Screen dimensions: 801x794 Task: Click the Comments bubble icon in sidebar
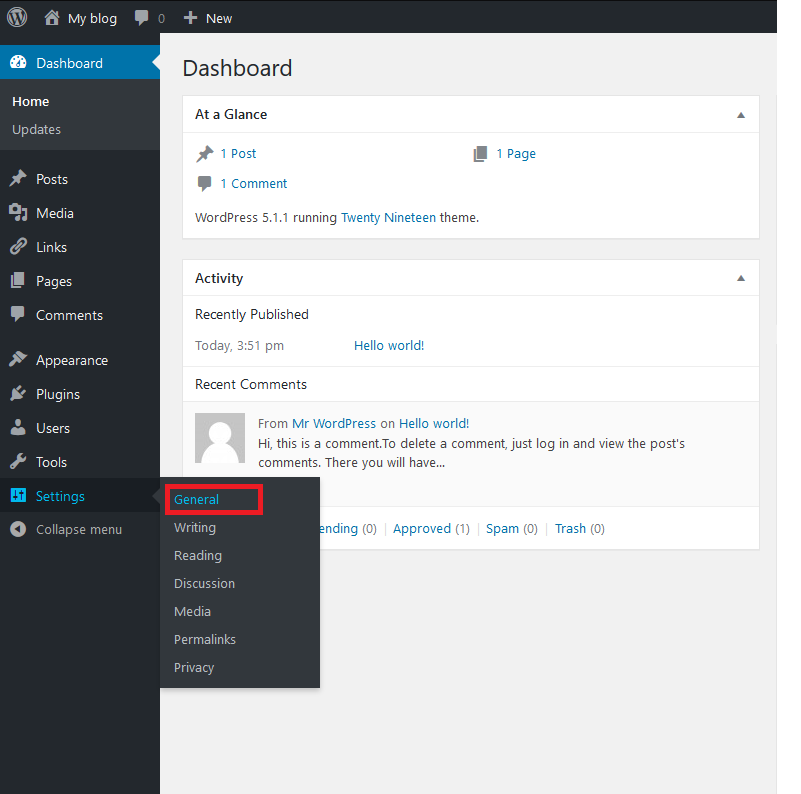(x=18, y=314)
